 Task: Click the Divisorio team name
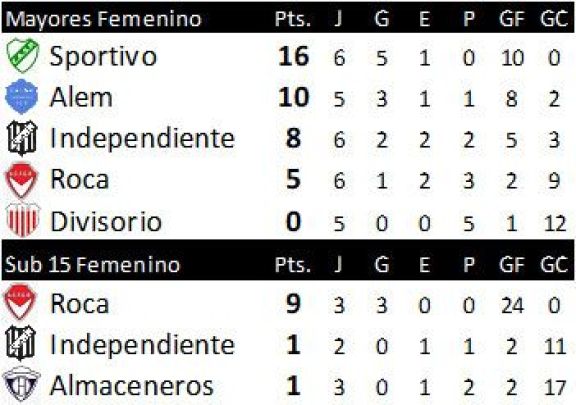[x=106, y=222]
